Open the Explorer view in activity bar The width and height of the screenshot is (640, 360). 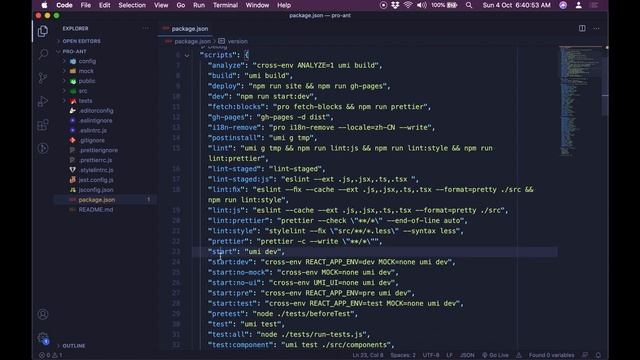[42, 31]
